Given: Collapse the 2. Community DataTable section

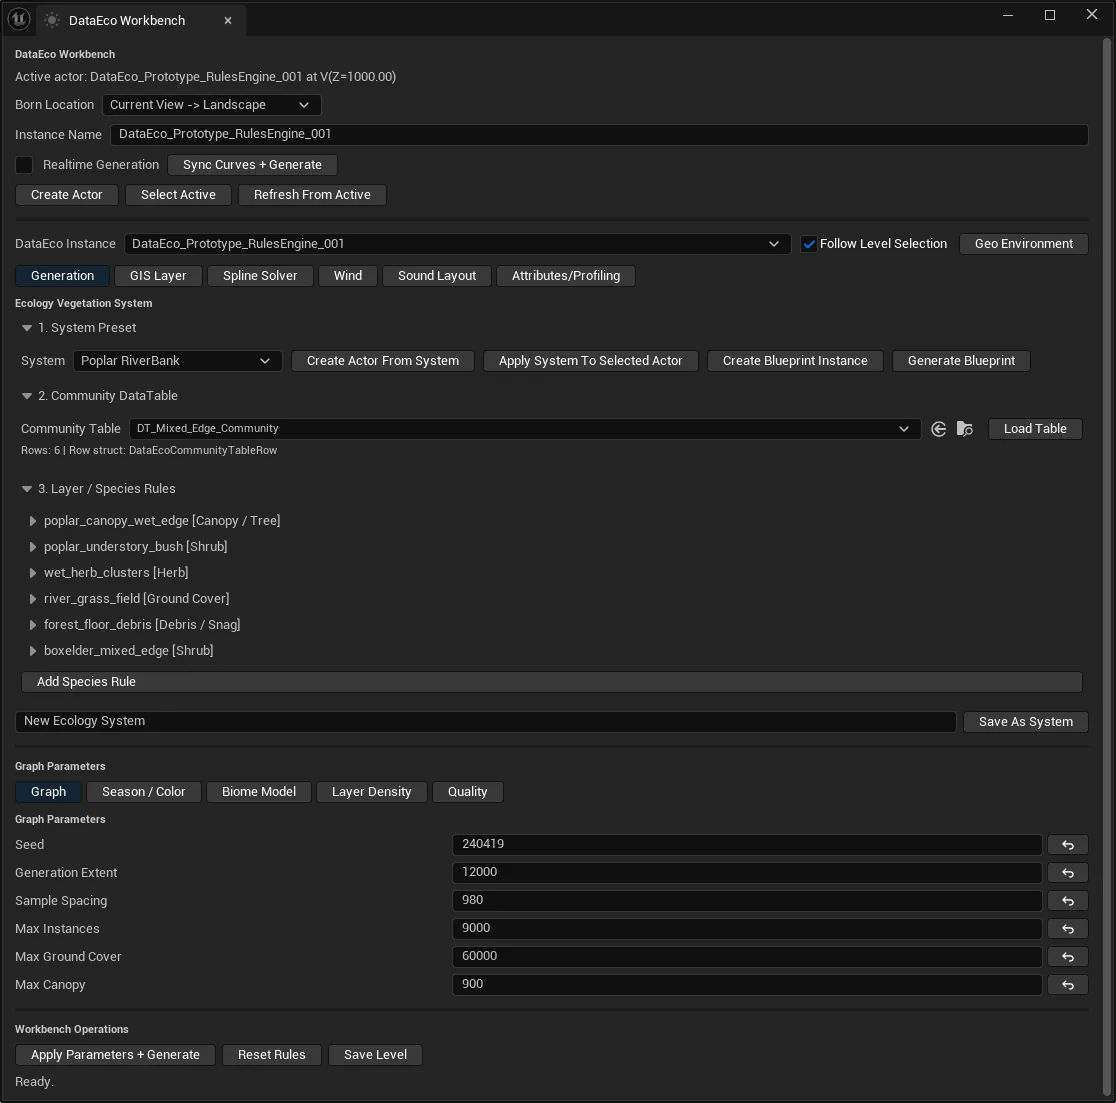Looking at the screenshot, I should coord(27,396).
